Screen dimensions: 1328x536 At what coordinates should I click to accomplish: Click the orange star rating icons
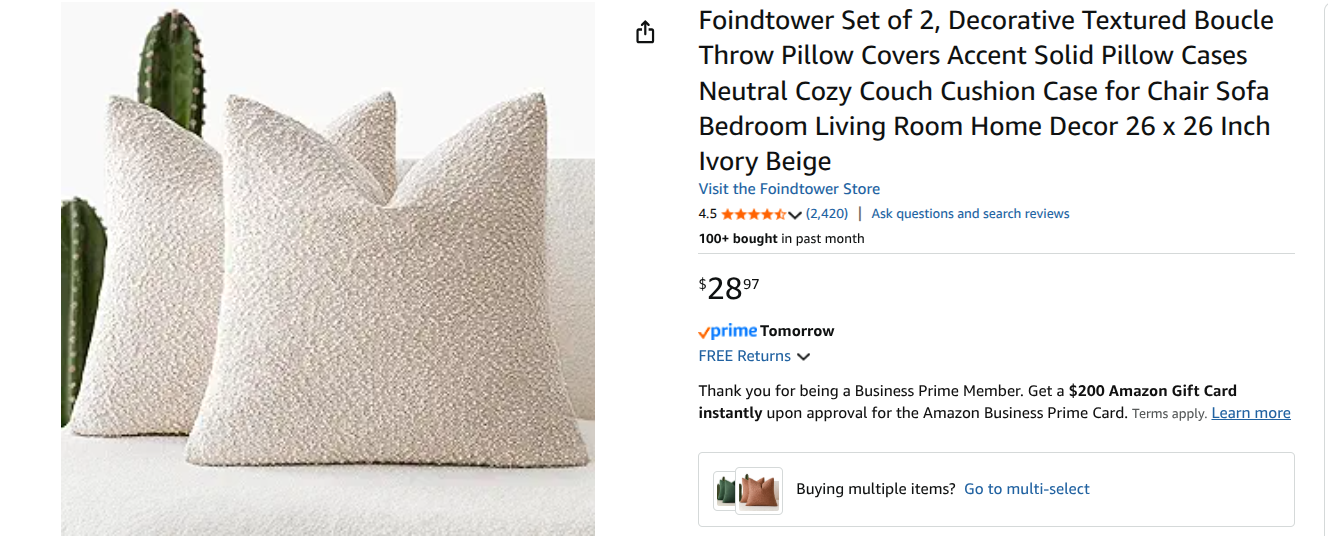click(x=753, y=214)
